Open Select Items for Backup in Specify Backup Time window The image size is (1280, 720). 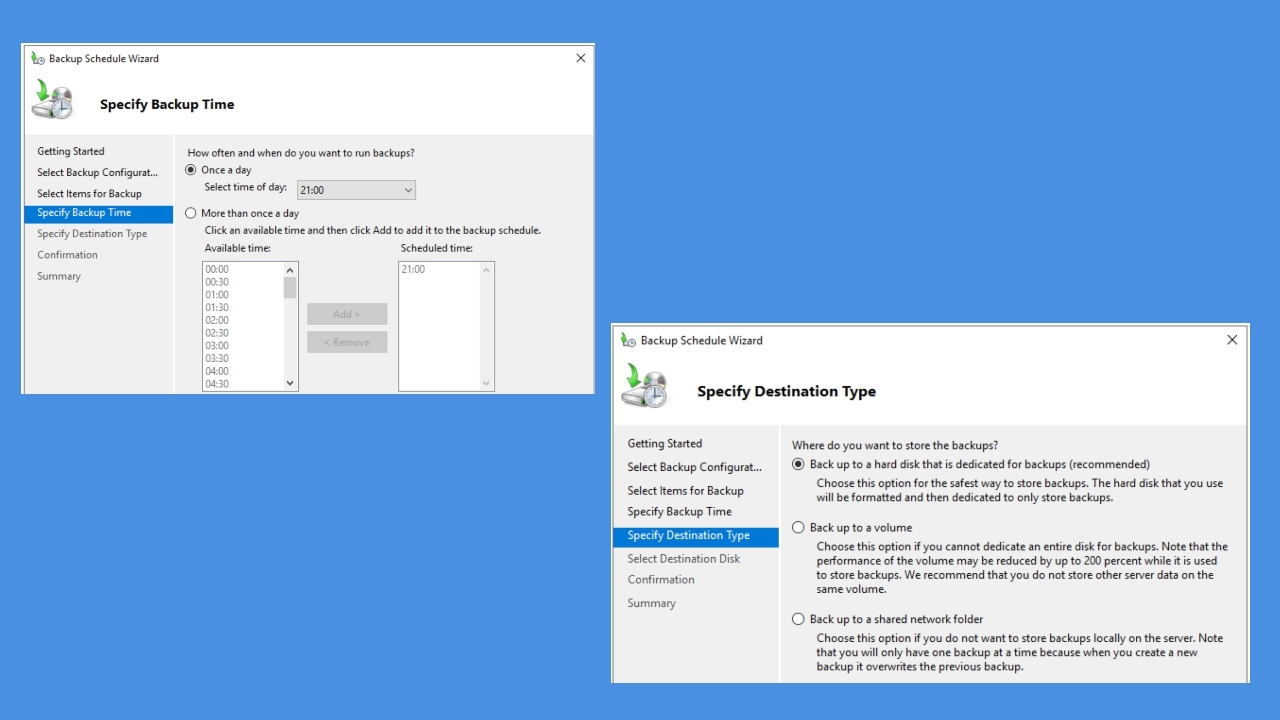click(90, 194)
